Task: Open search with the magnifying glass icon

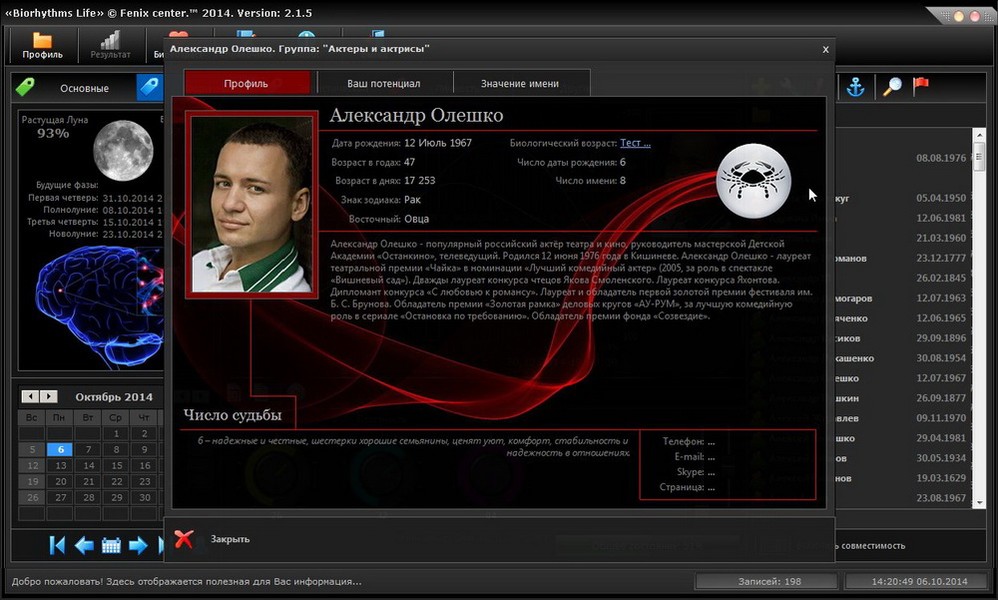Action: [x=890, y=87]
